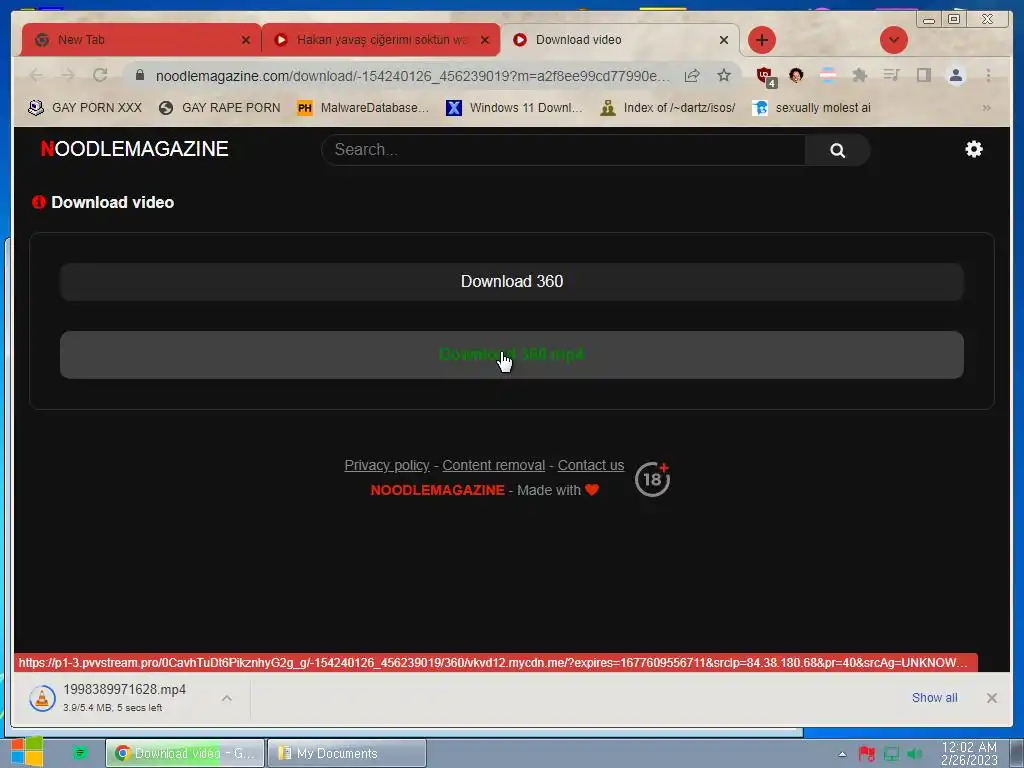This screenshot has height=768, width=1024.
Task: Click the address bar URL
Action: point(413,76)
